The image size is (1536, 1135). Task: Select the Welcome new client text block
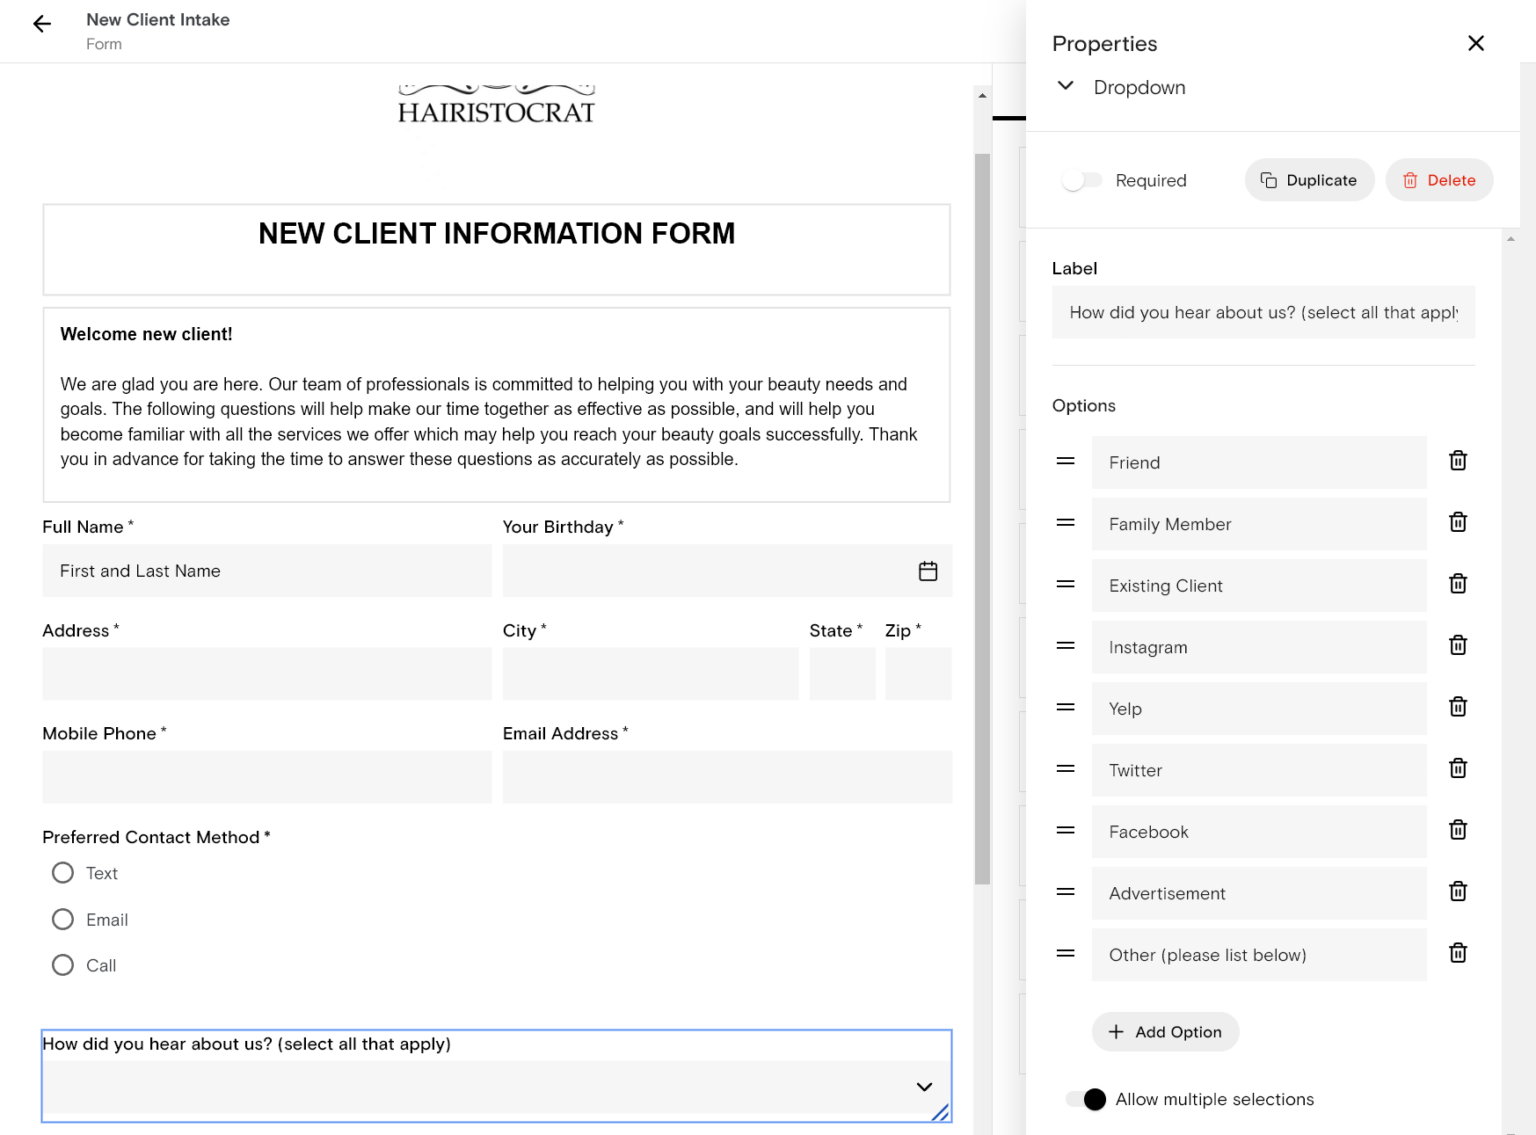496,404
